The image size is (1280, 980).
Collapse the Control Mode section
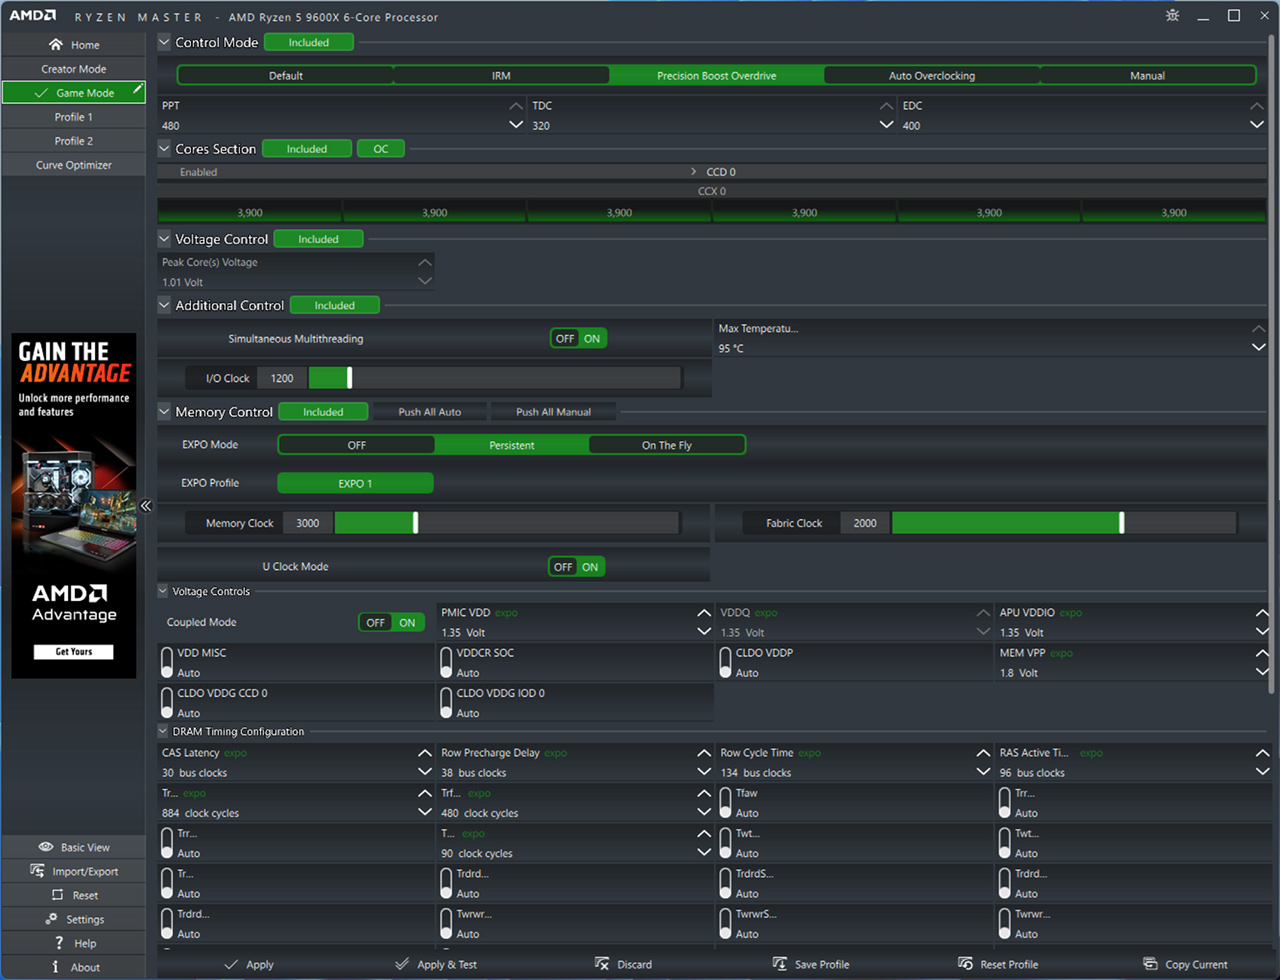point(164,42)
